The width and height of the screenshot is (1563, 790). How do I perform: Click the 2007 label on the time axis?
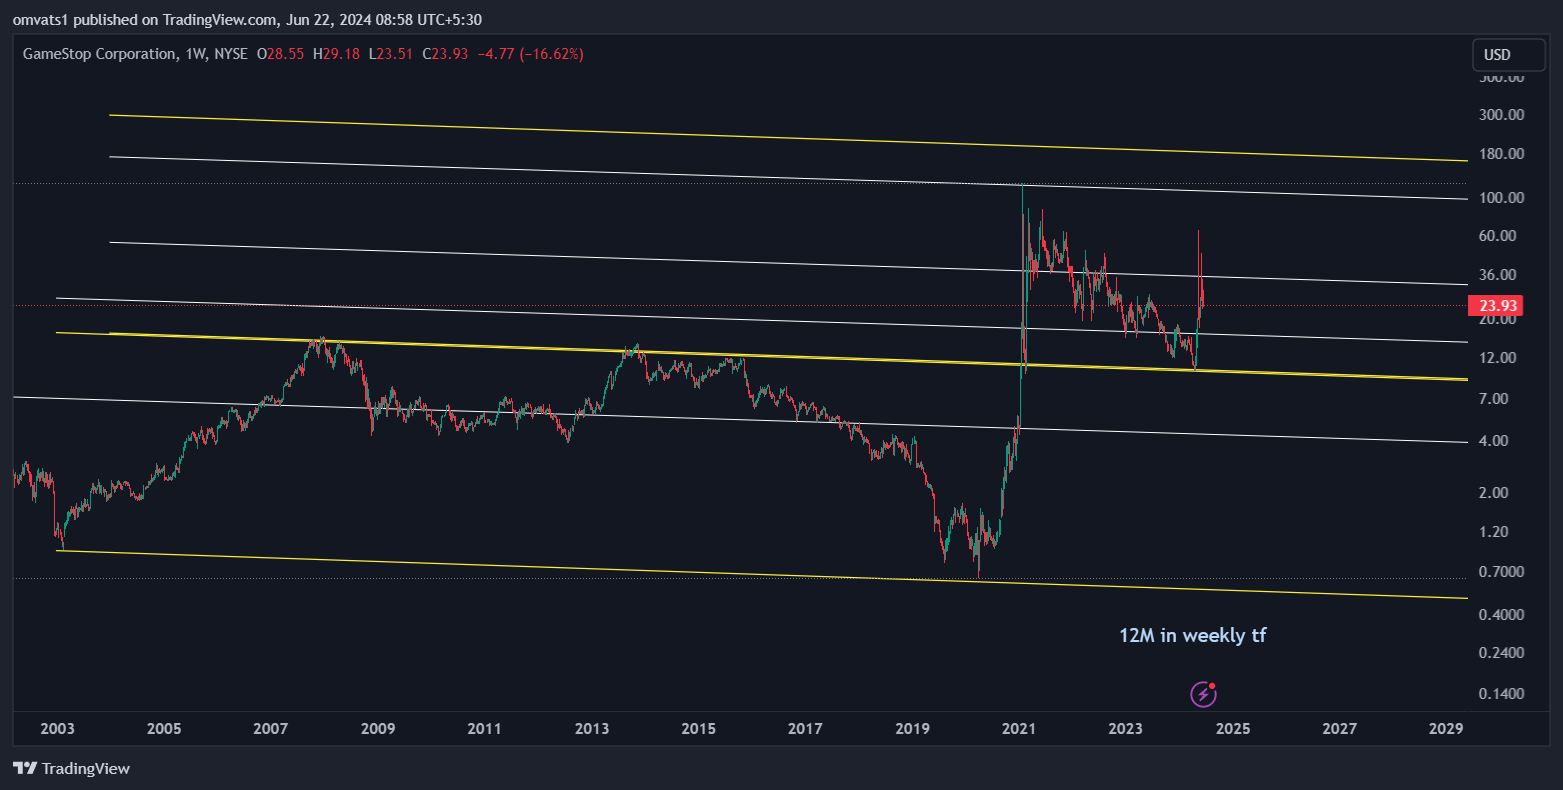(271, 729)
